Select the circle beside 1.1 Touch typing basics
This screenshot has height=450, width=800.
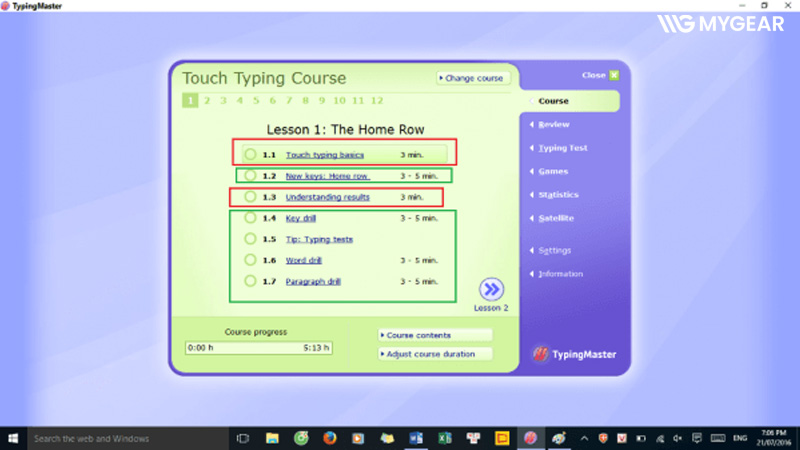[x=250, y=155]
